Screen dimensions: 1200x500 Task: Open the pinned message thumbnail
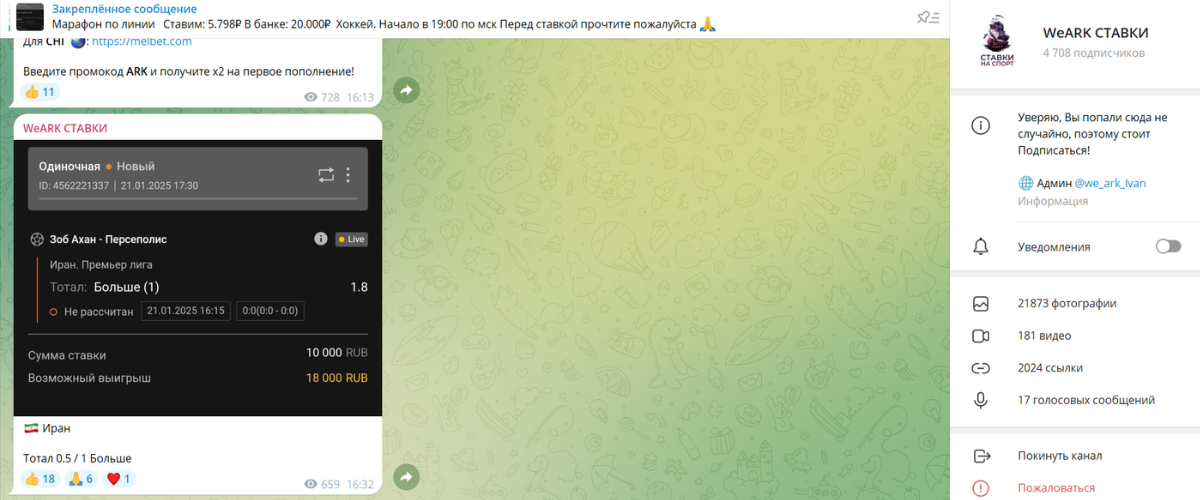[x=30, y=16]
